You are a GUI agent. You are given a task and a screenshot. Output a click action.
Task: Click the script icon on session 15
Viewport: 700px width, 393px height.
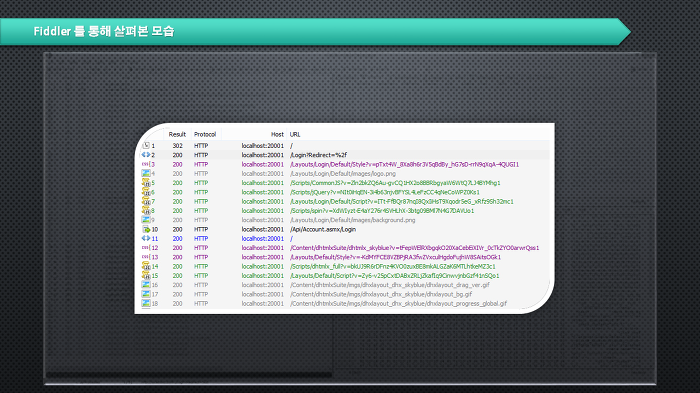(x=146, y=276)
